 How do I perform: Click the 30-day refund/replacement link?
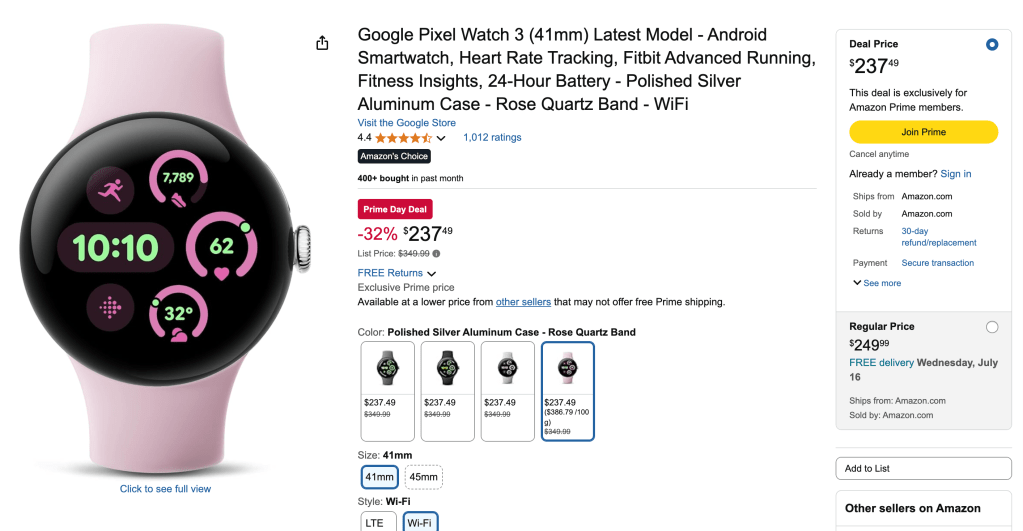938,237
